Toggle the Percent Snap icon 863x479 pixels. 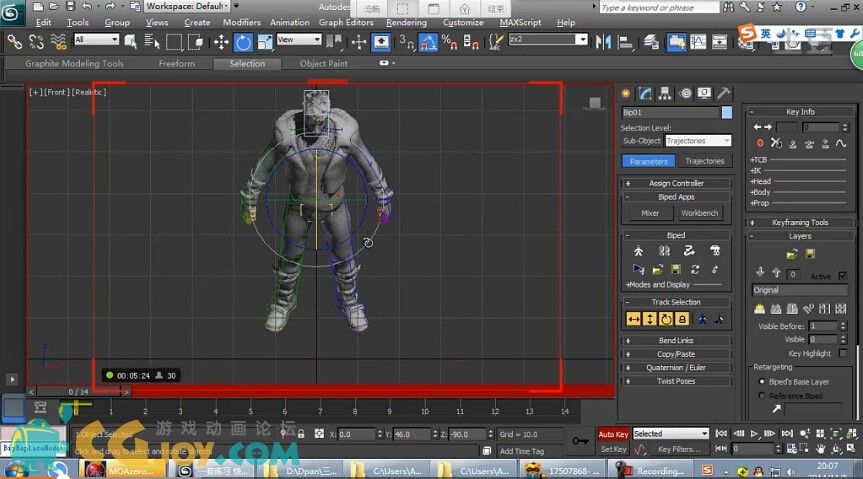pos(449,42)
